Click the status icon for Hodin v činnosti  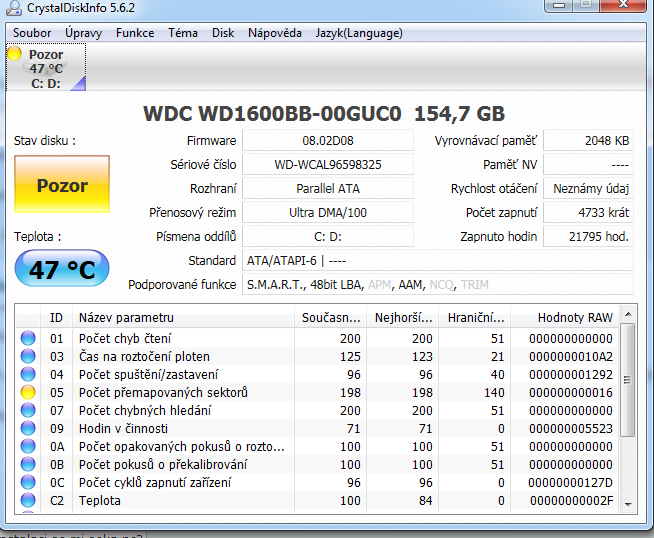pyautogui.click(x=28, y=428)
